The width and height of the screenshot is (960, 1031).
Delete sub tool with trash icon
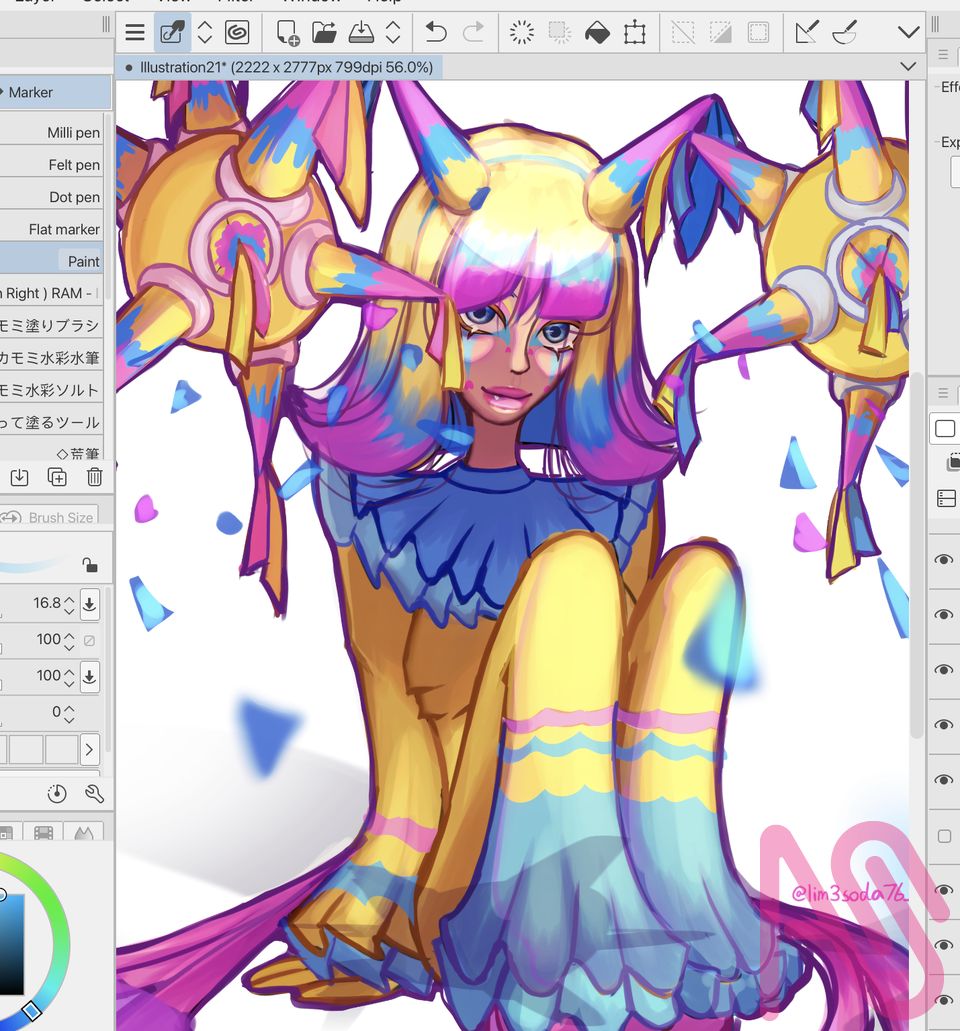coord(94,477)
